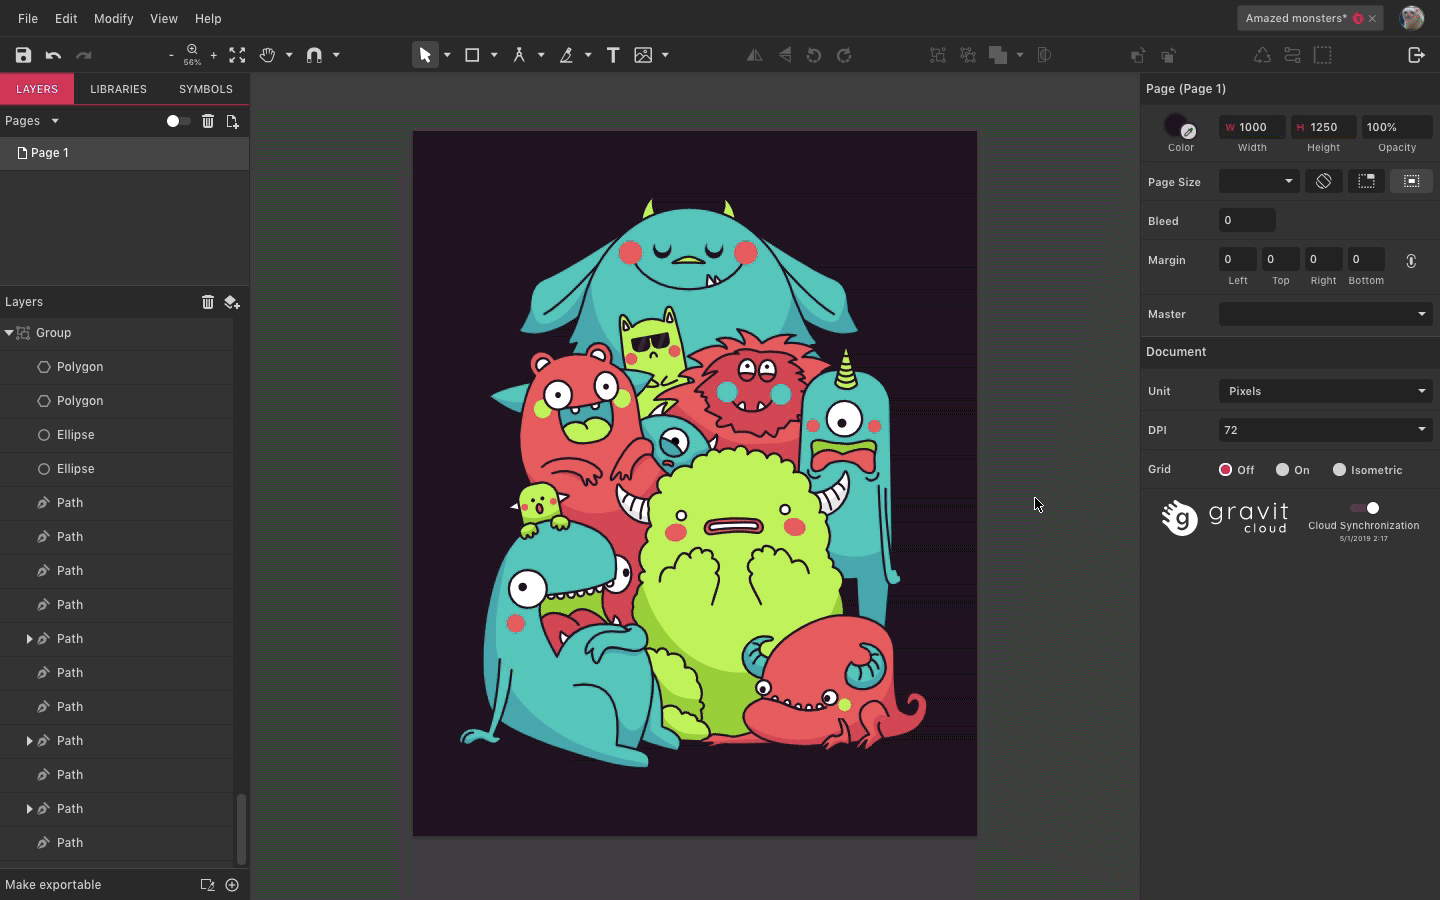Screen dimensions: 1440x900
Task: Switch to the Libraries tab
Action: (x=118, y=89)
